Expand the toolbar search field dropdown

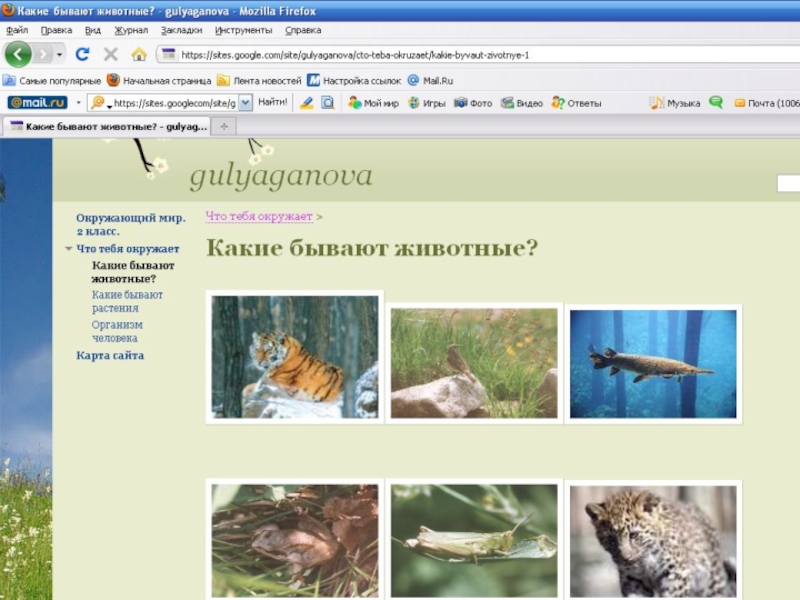click(245, 103)
